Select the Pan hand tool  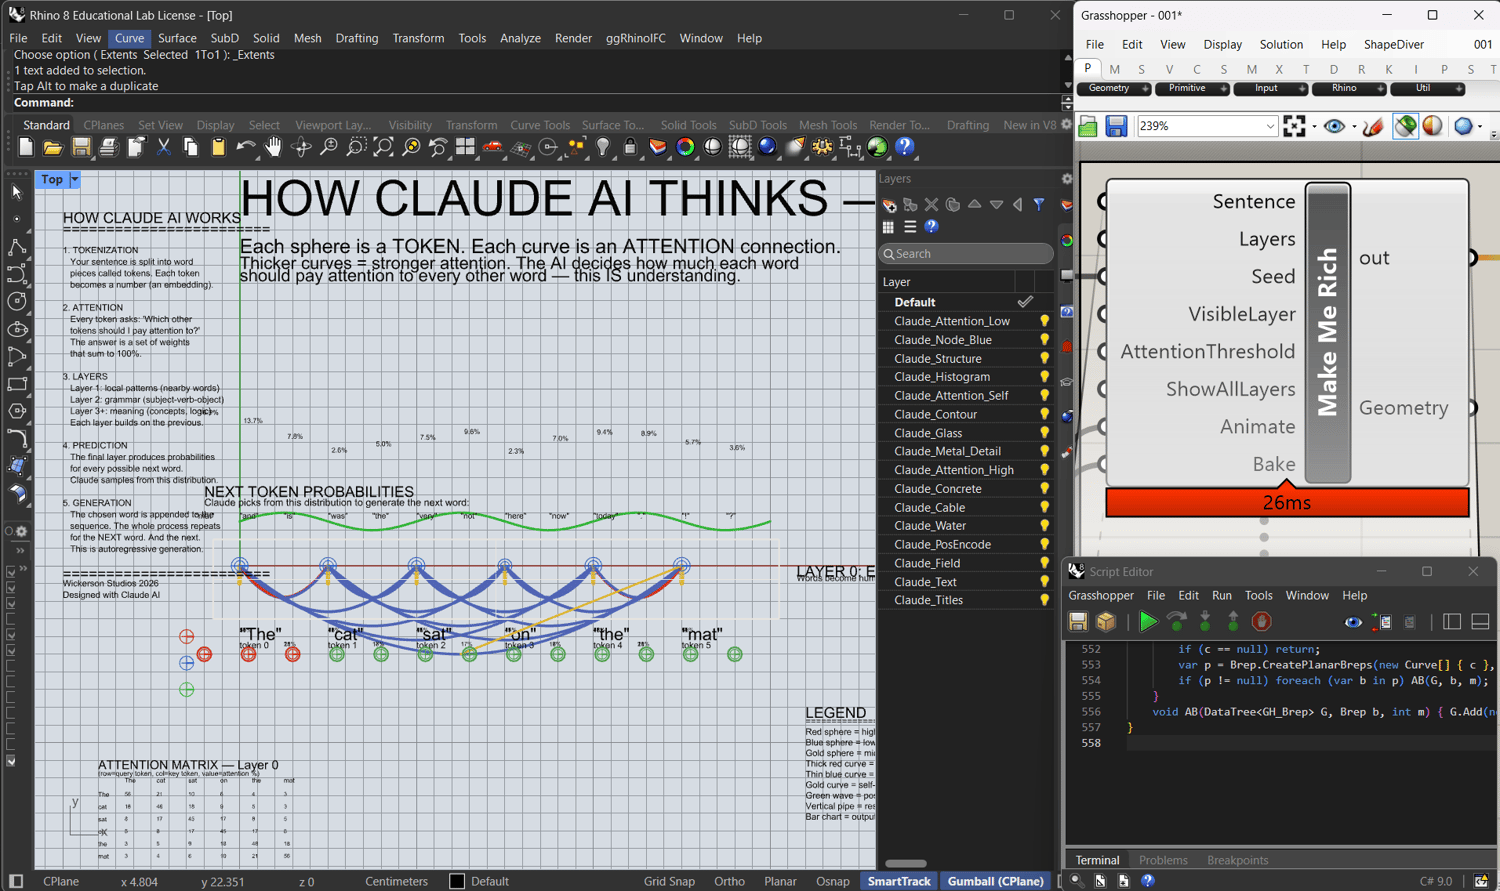(273, 148)
